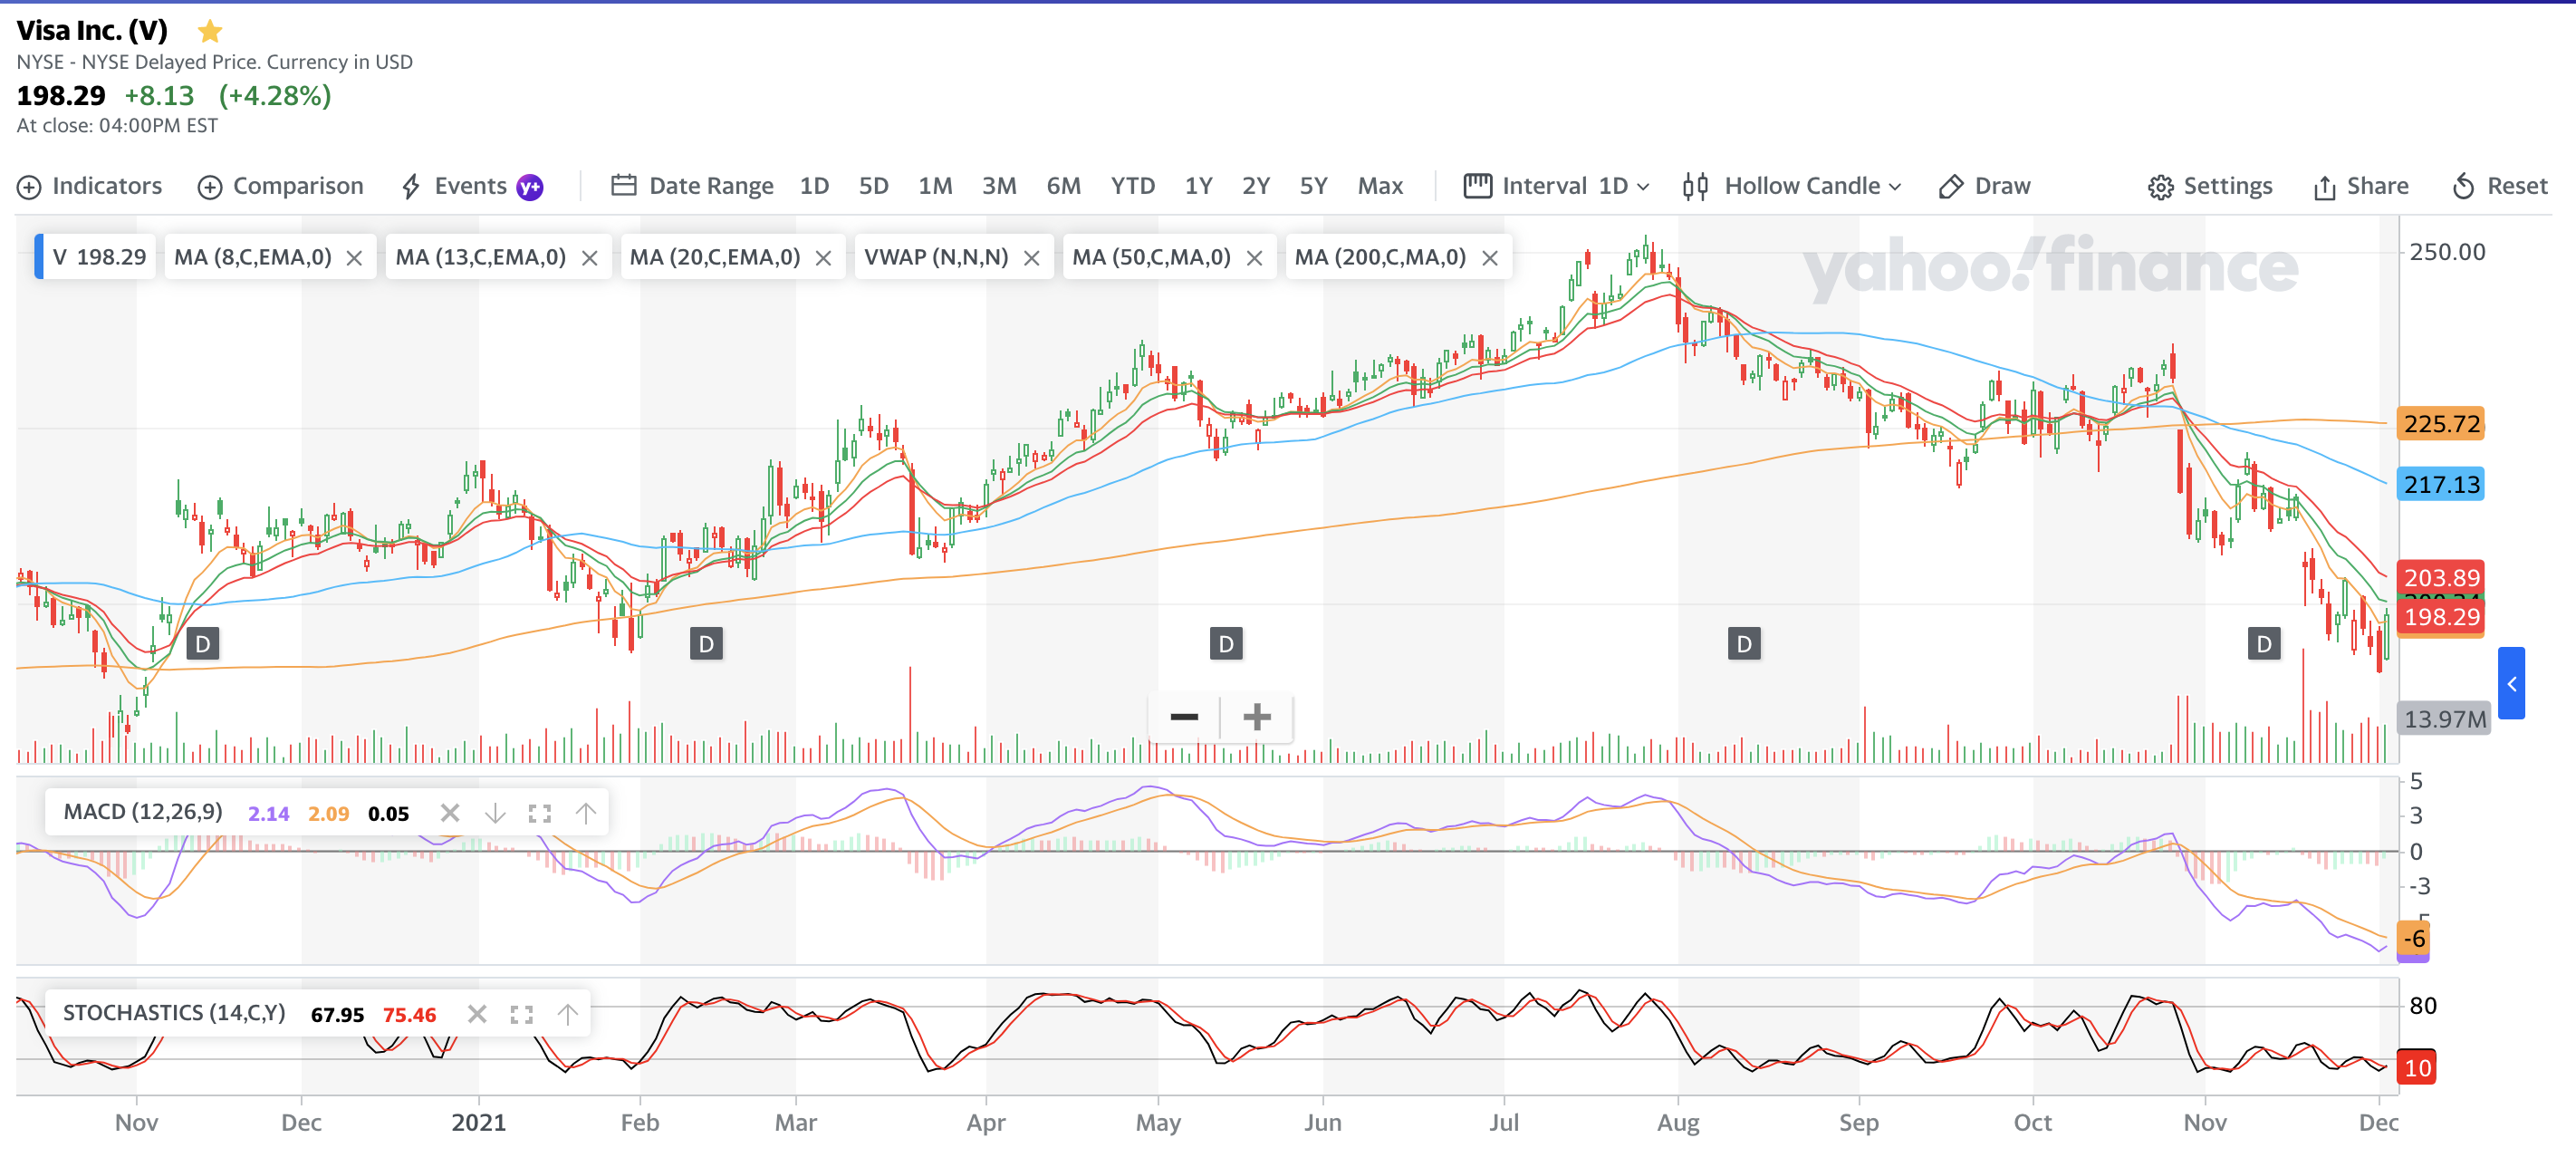Click the dividend D marker near August
Screen dimensions: 2576x1167
[x=1744, y=644]
